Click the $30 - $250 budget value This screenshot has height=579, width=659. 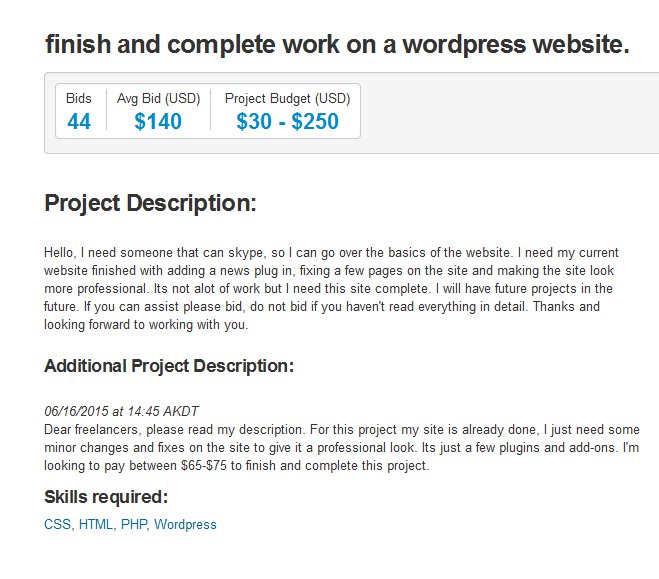[x=287, y=121]
